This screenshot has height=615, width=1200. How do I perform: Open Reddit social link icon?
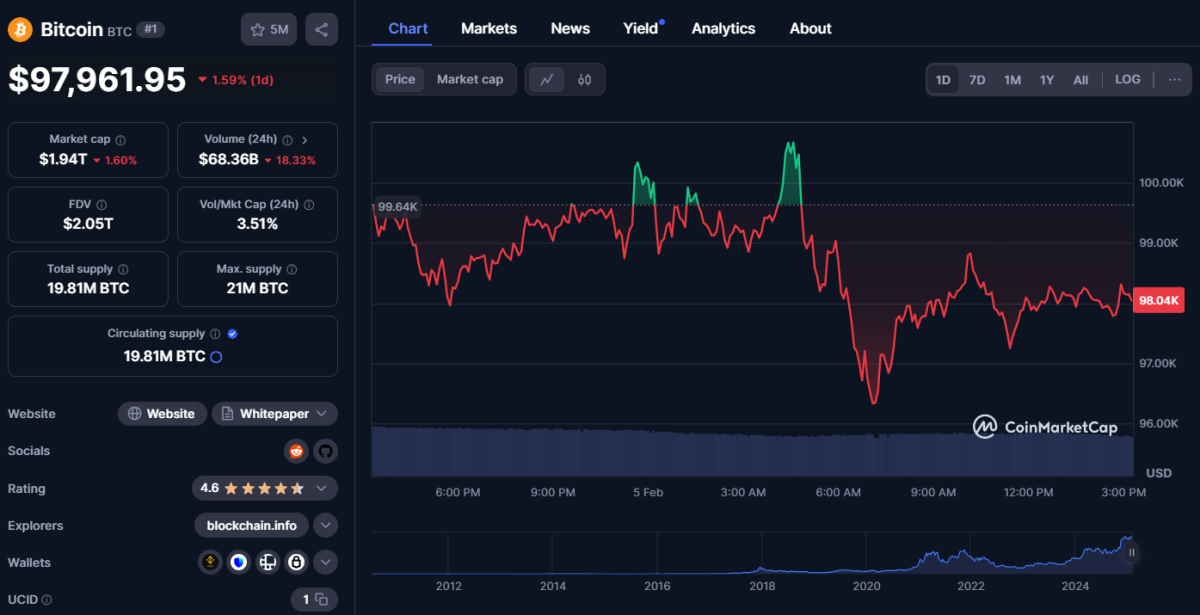click(x=296, y=451)
